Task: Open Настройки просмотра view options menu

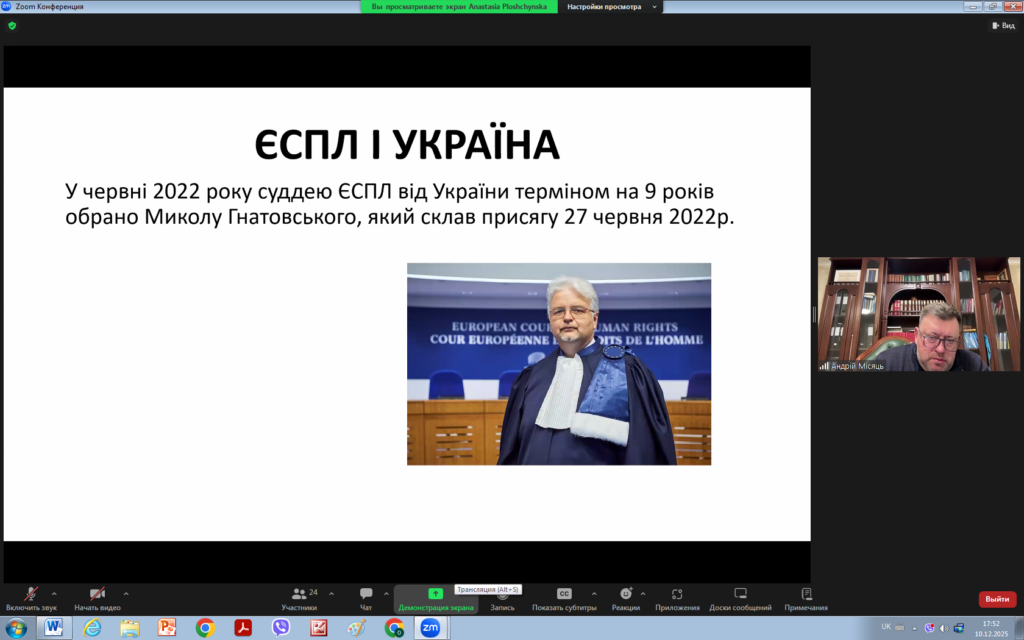Action: point(611,6)
